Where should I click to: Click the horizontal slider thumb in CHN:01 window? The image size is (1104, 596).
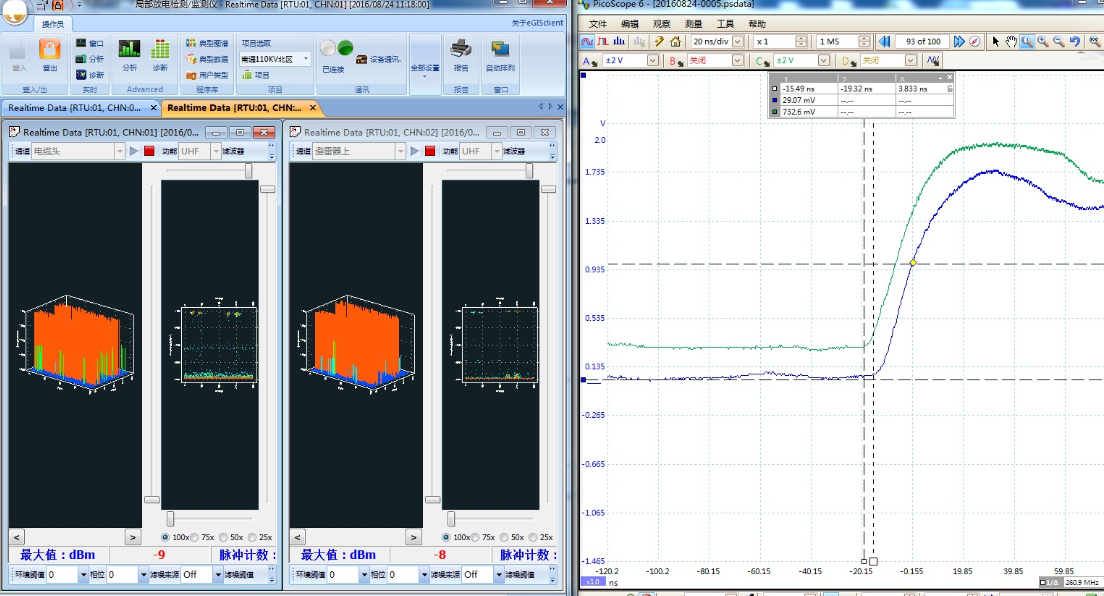coord(170,517)
